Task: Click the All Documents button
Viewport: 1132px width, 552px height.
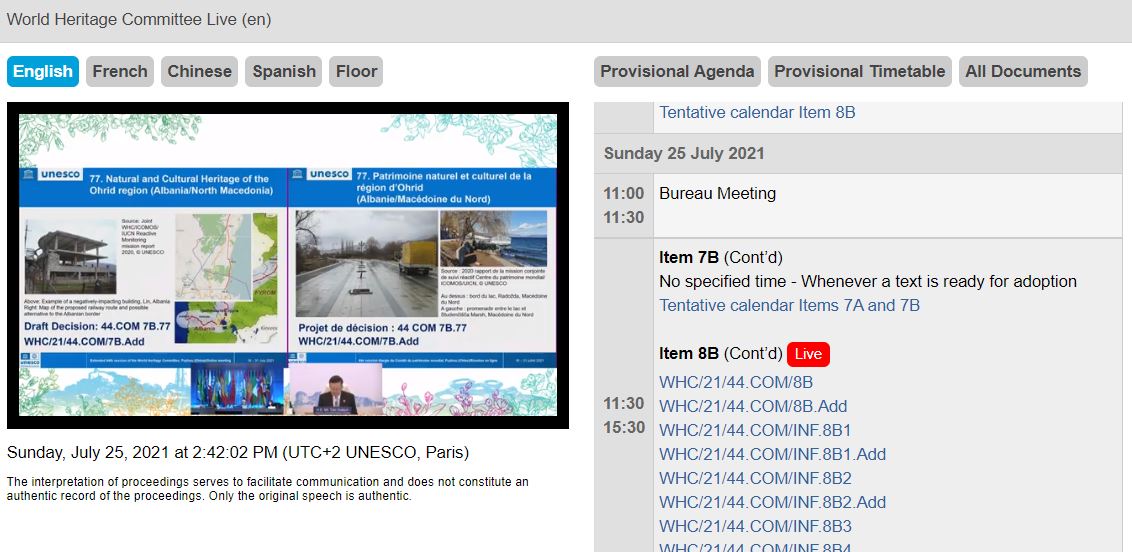Action: [1023, 71]
